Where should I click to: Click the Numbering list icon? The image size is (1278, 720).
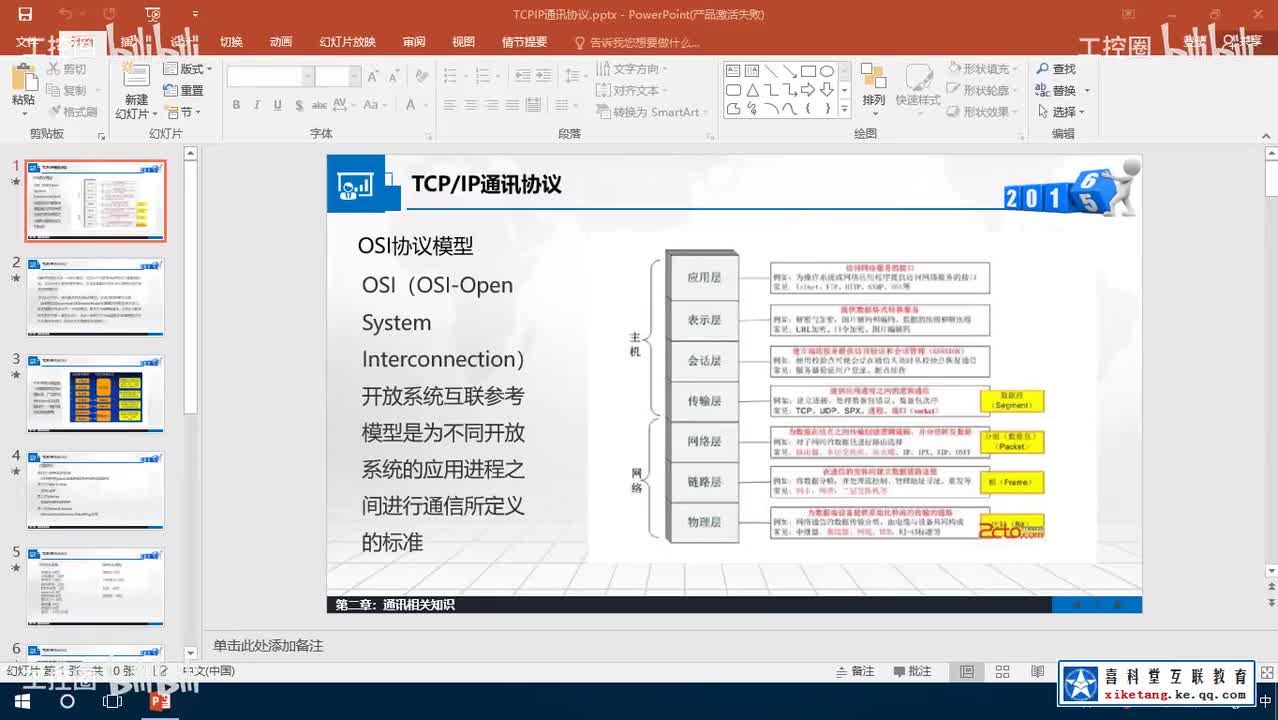point(485,76)
